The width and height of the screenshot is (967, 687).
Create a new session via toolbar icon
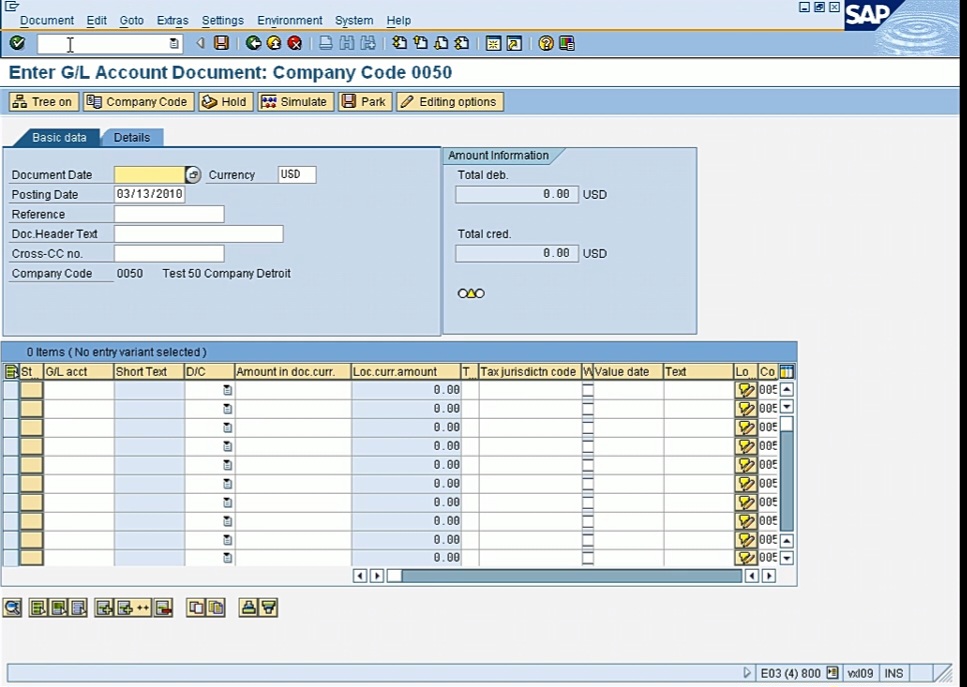(x=493, y=43)
